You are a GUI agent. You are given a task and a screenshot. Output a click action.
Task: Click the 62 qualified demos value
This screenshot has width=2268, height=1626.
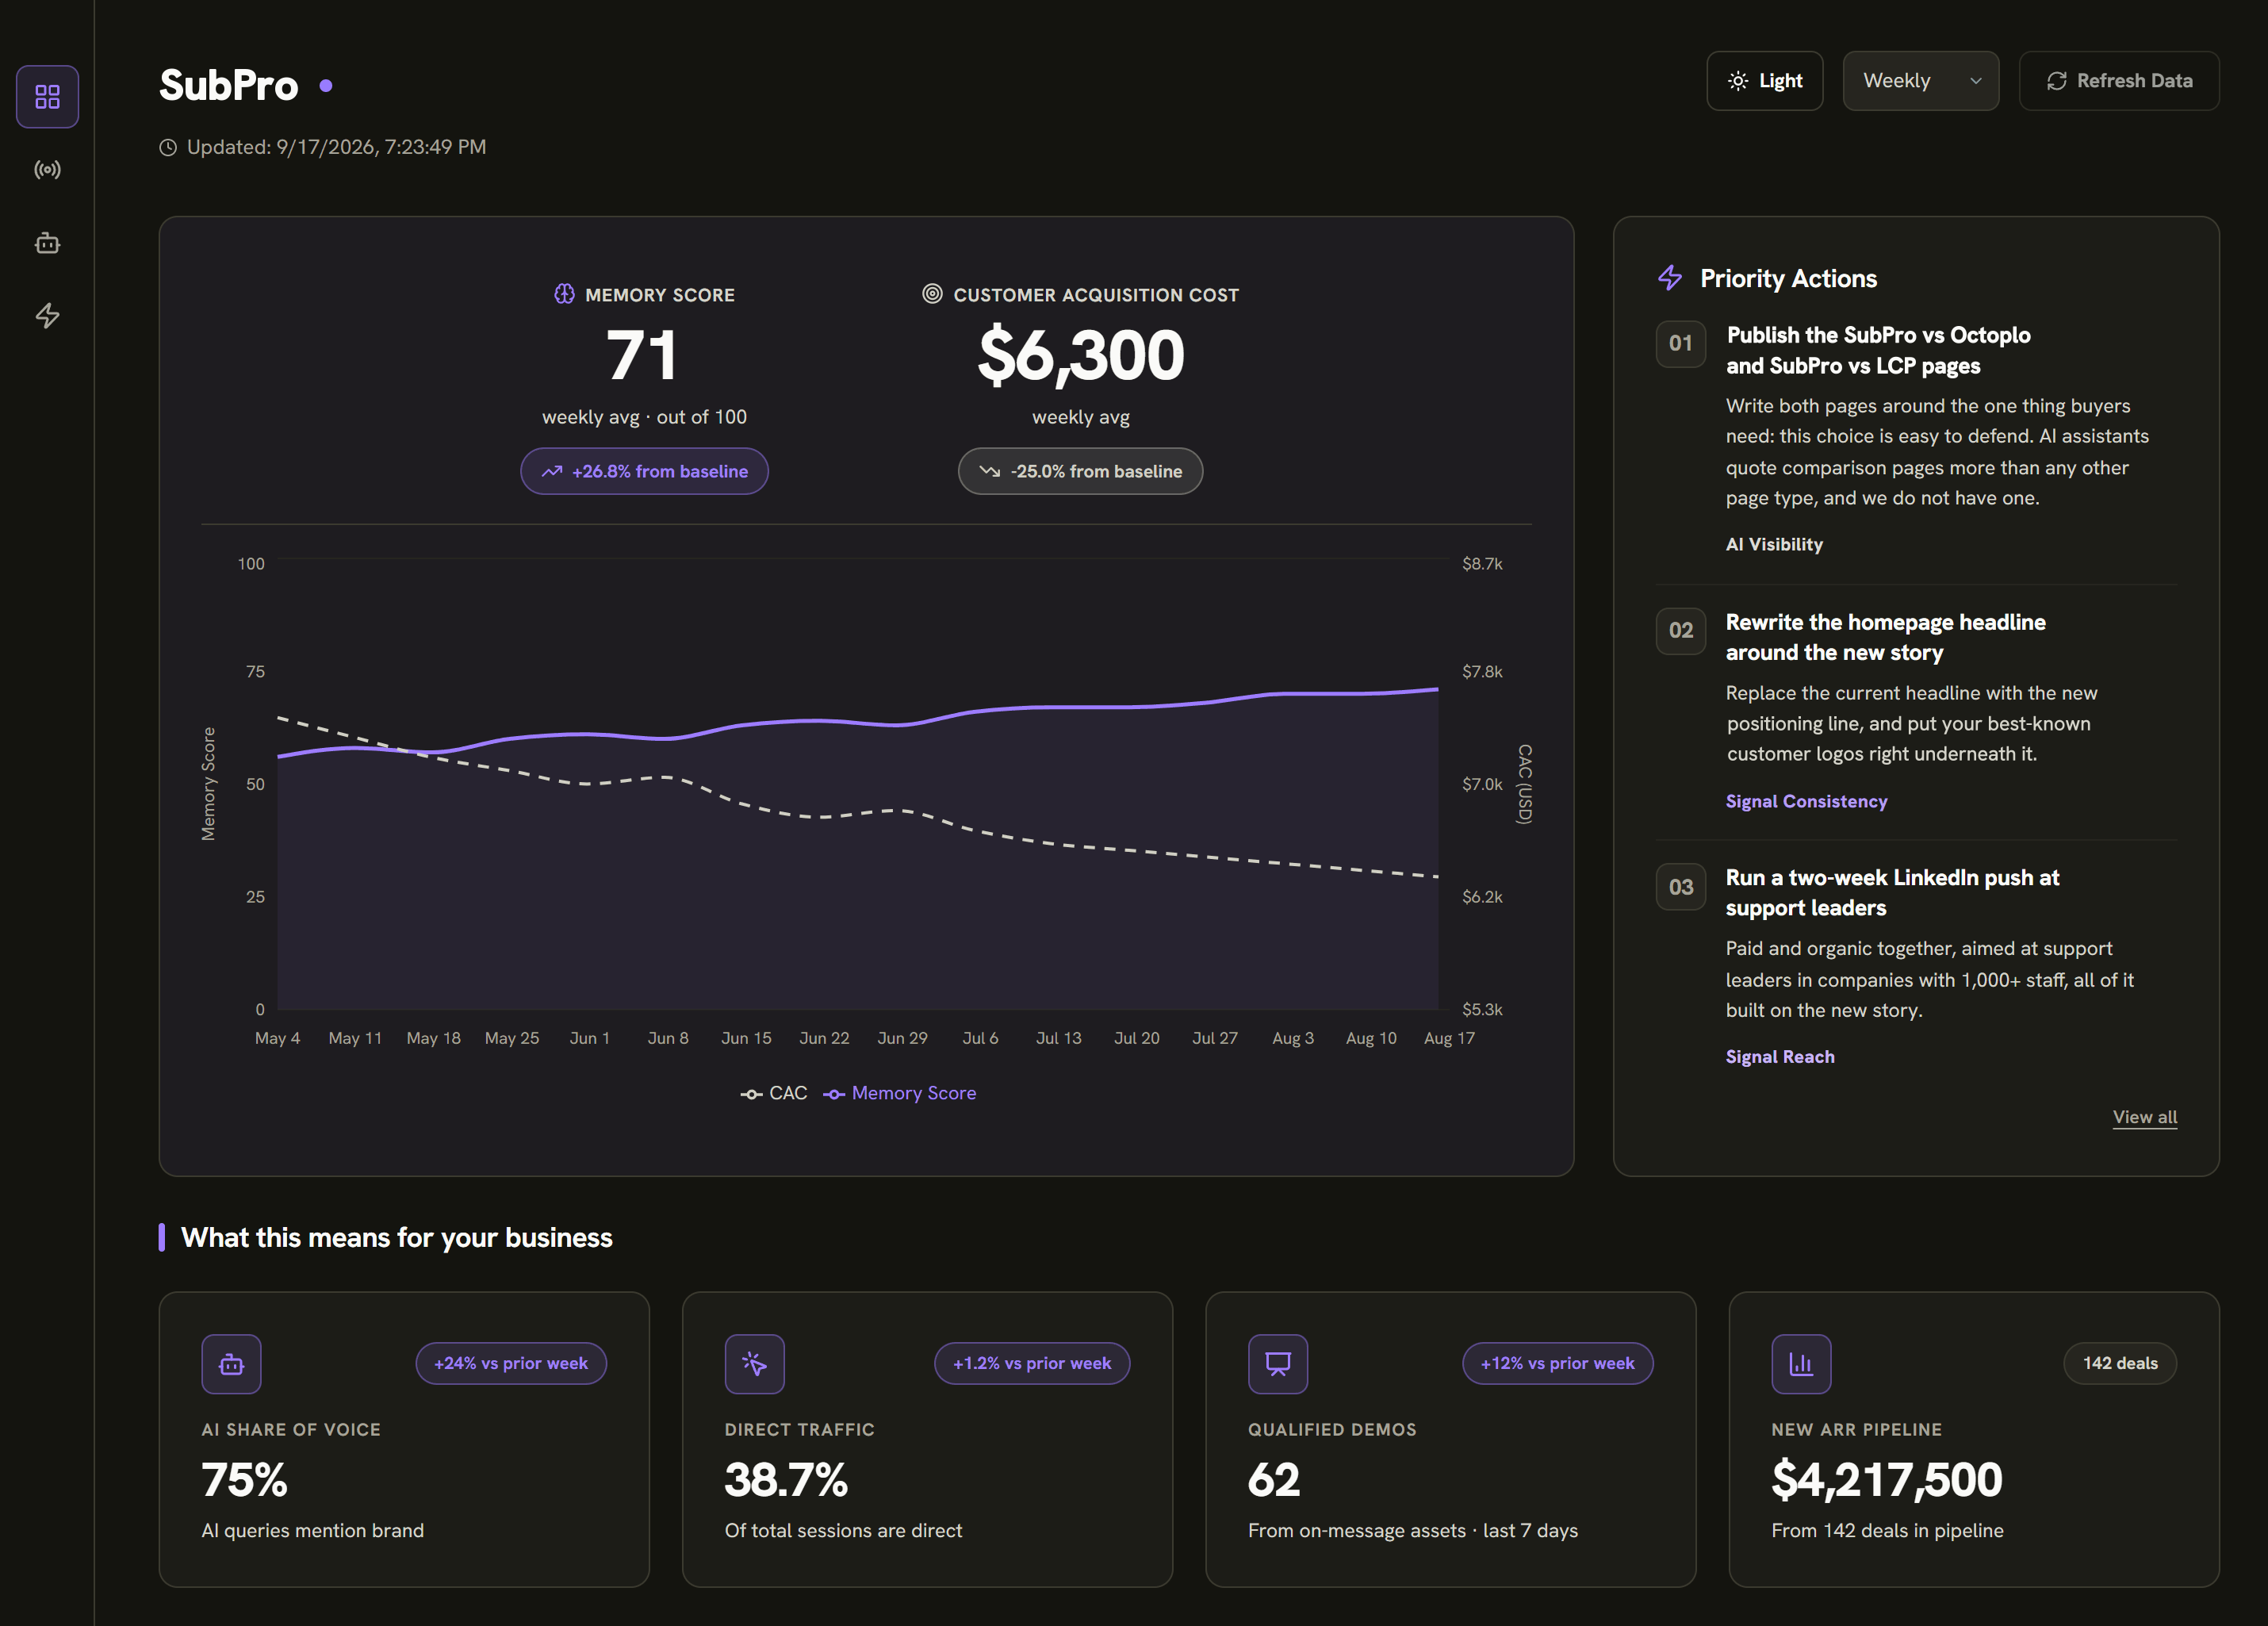coord(1274,1480)
